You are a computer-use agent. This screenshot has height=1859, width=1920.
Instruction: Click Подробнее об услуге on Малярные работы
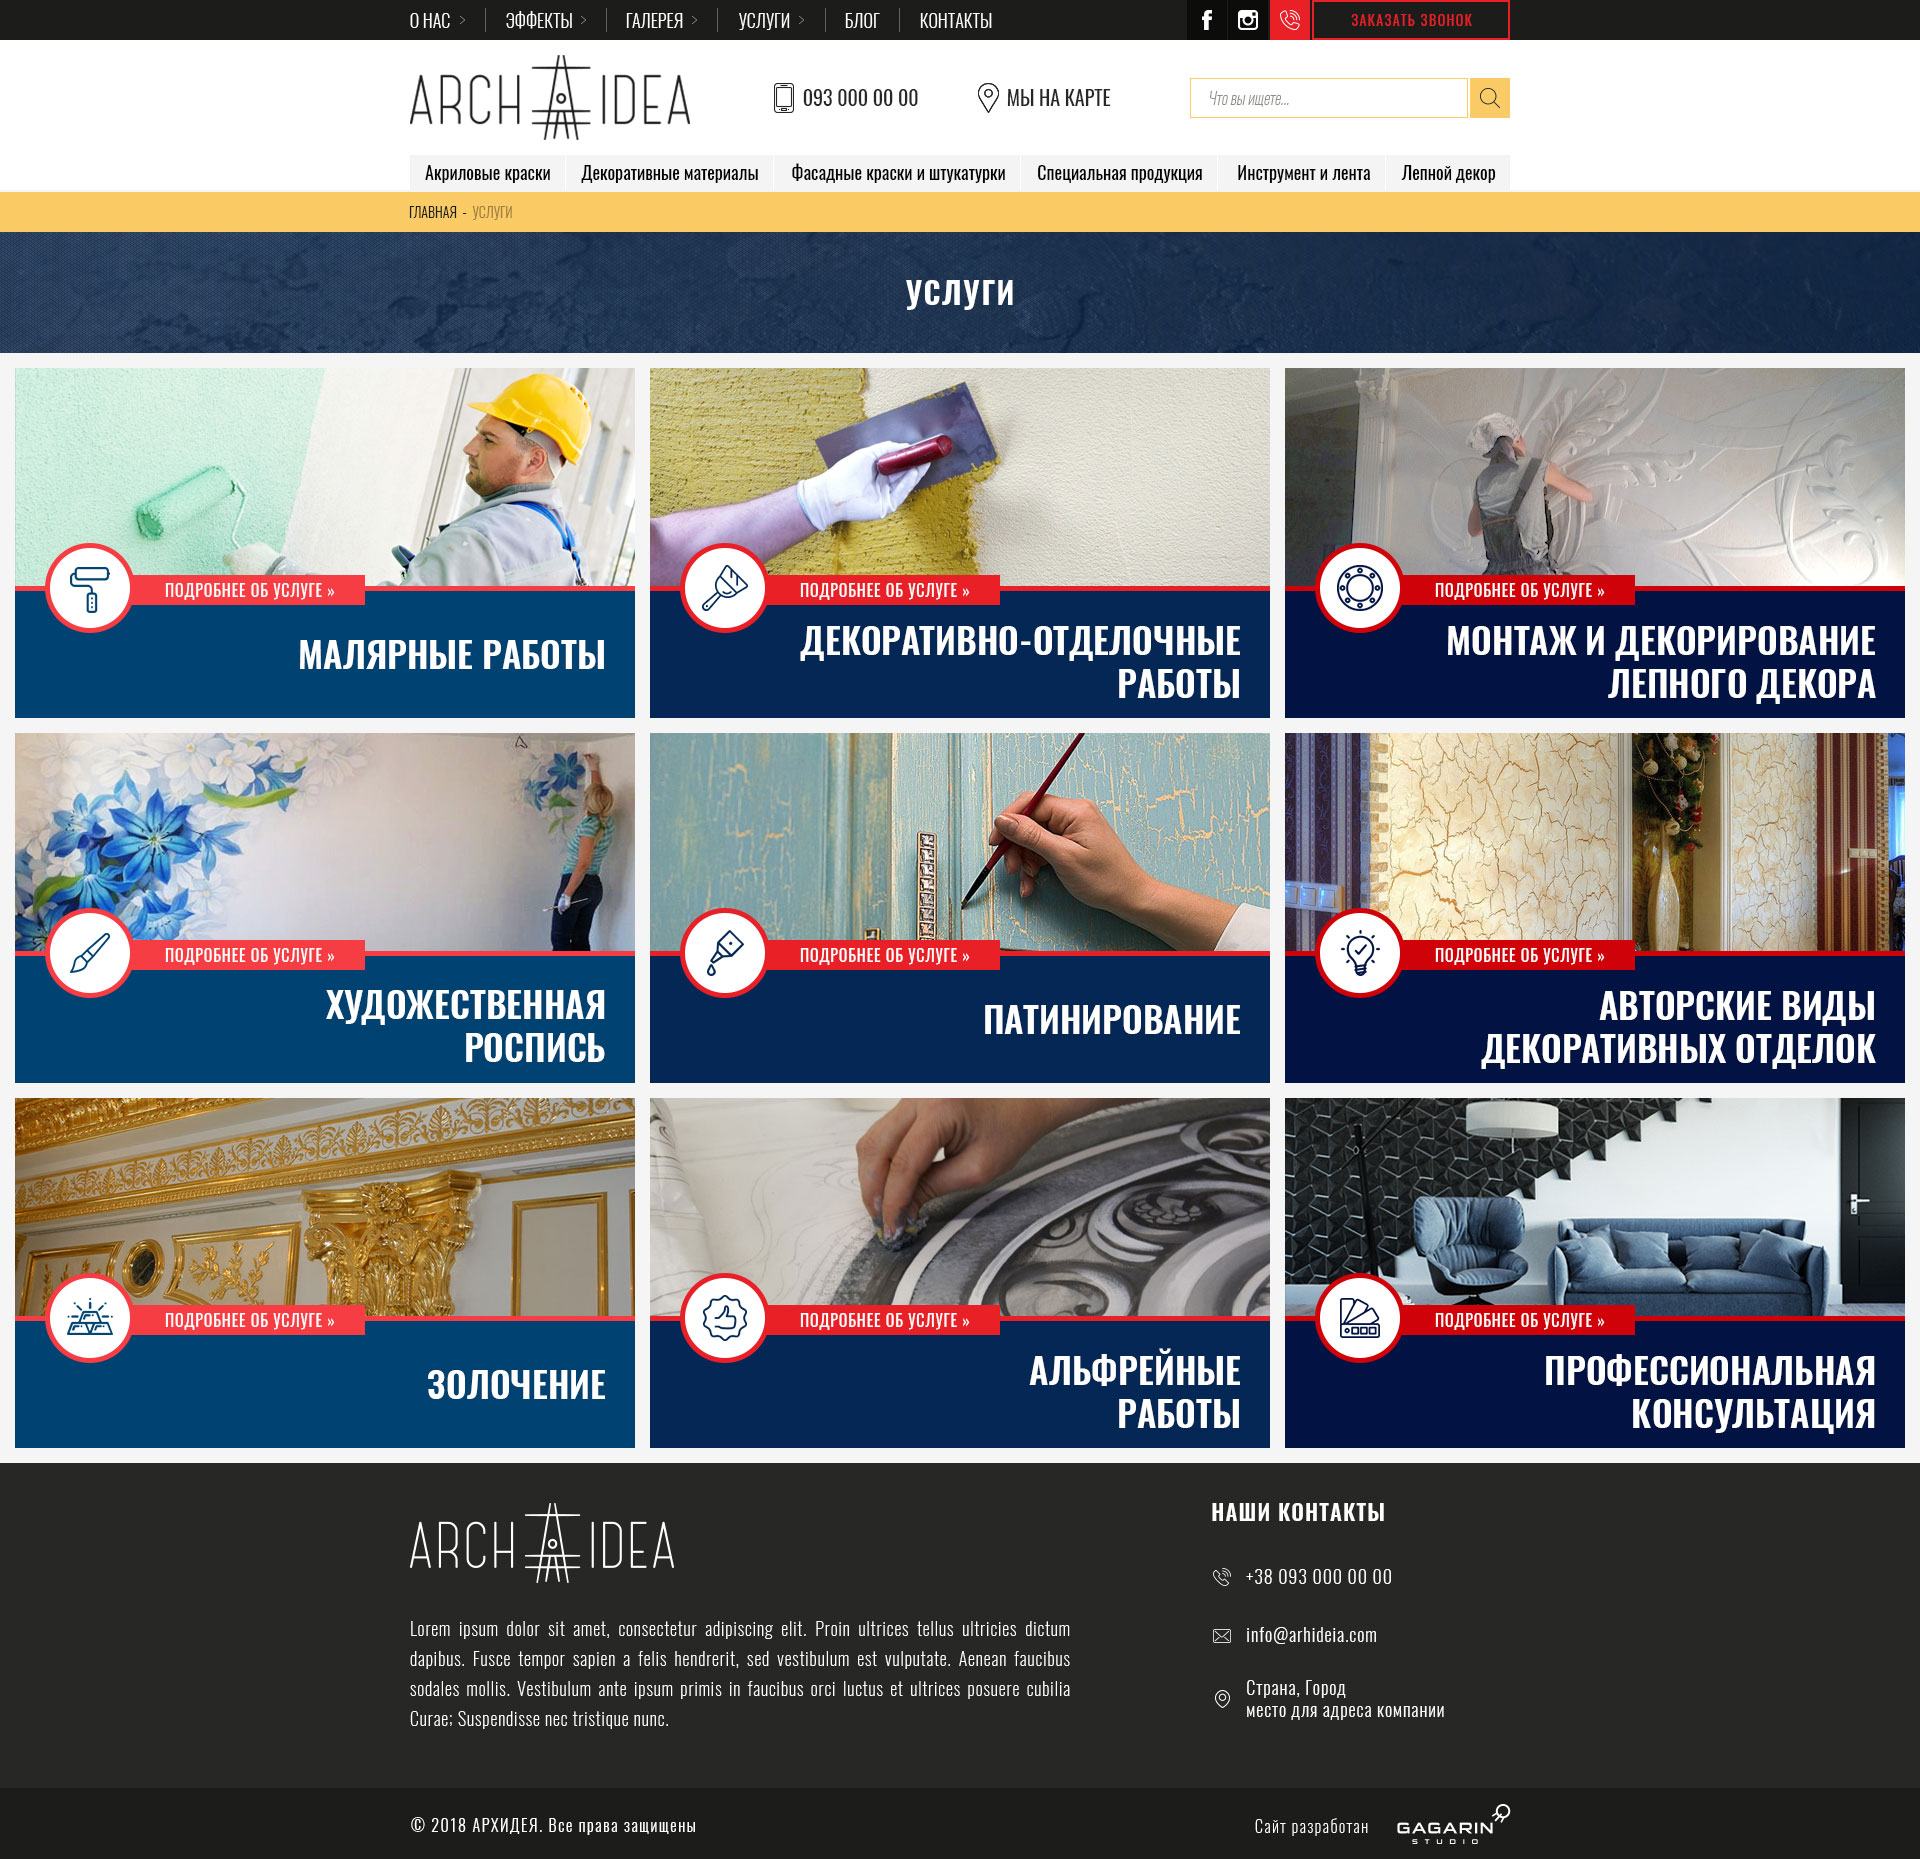pyautogui.click(x=249, y=590)
